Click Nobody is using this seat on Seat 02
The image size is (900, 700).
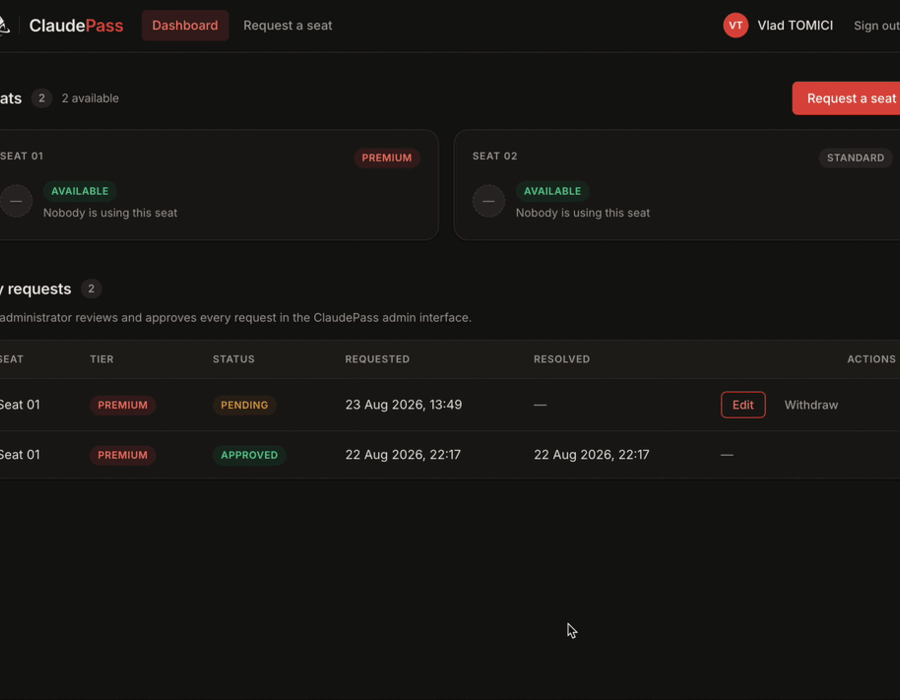coord(583,213)
